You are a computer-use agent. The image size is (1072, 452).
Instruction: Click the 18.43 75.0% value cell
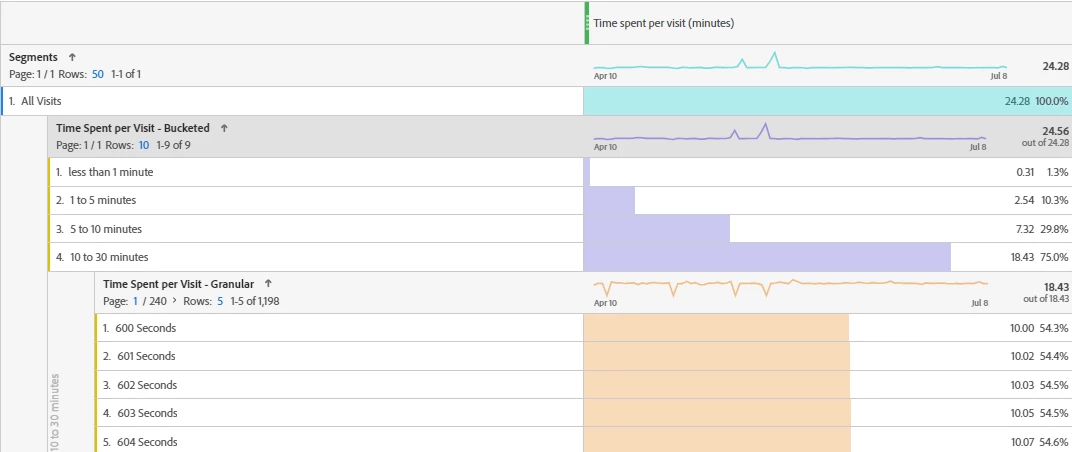827,257
